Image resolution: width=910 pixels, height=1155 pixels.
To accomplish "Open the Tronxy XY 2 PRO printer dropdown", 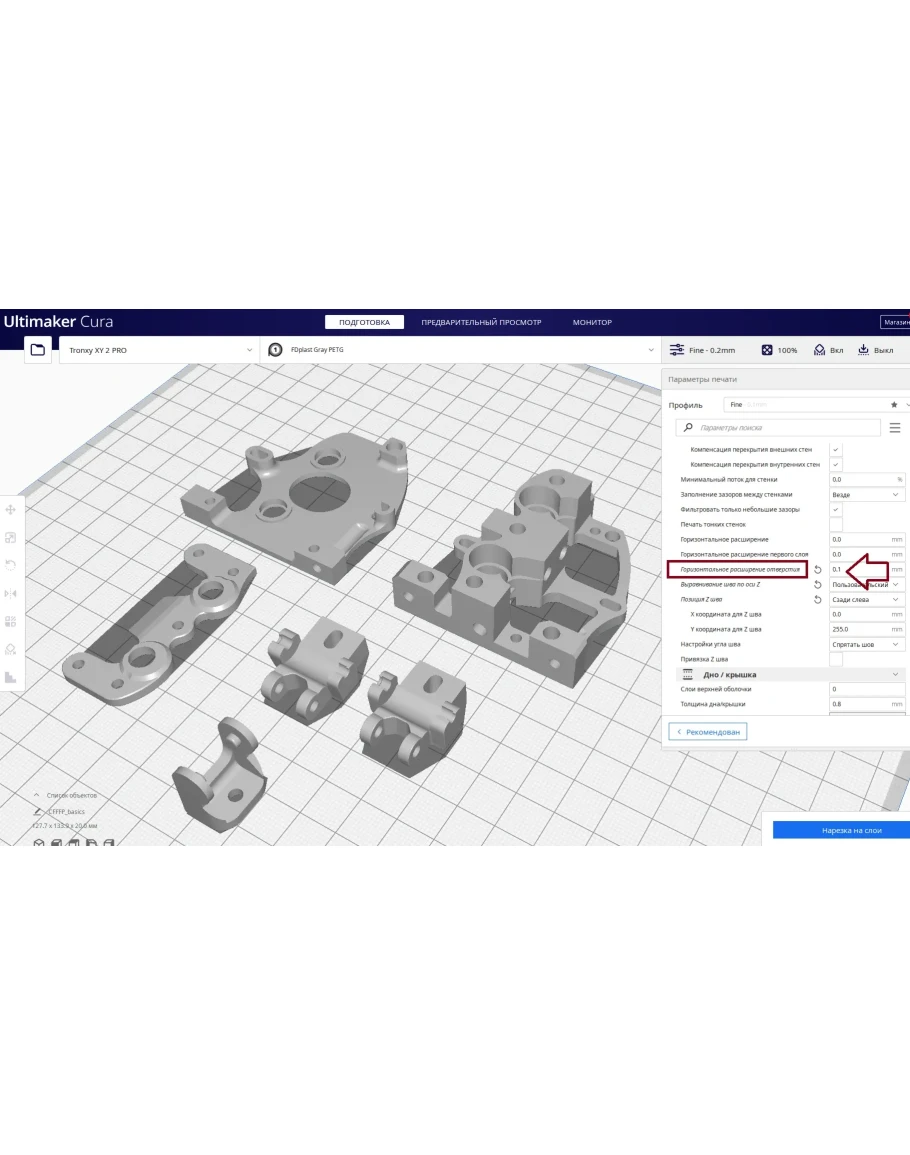I will [160, 351].
